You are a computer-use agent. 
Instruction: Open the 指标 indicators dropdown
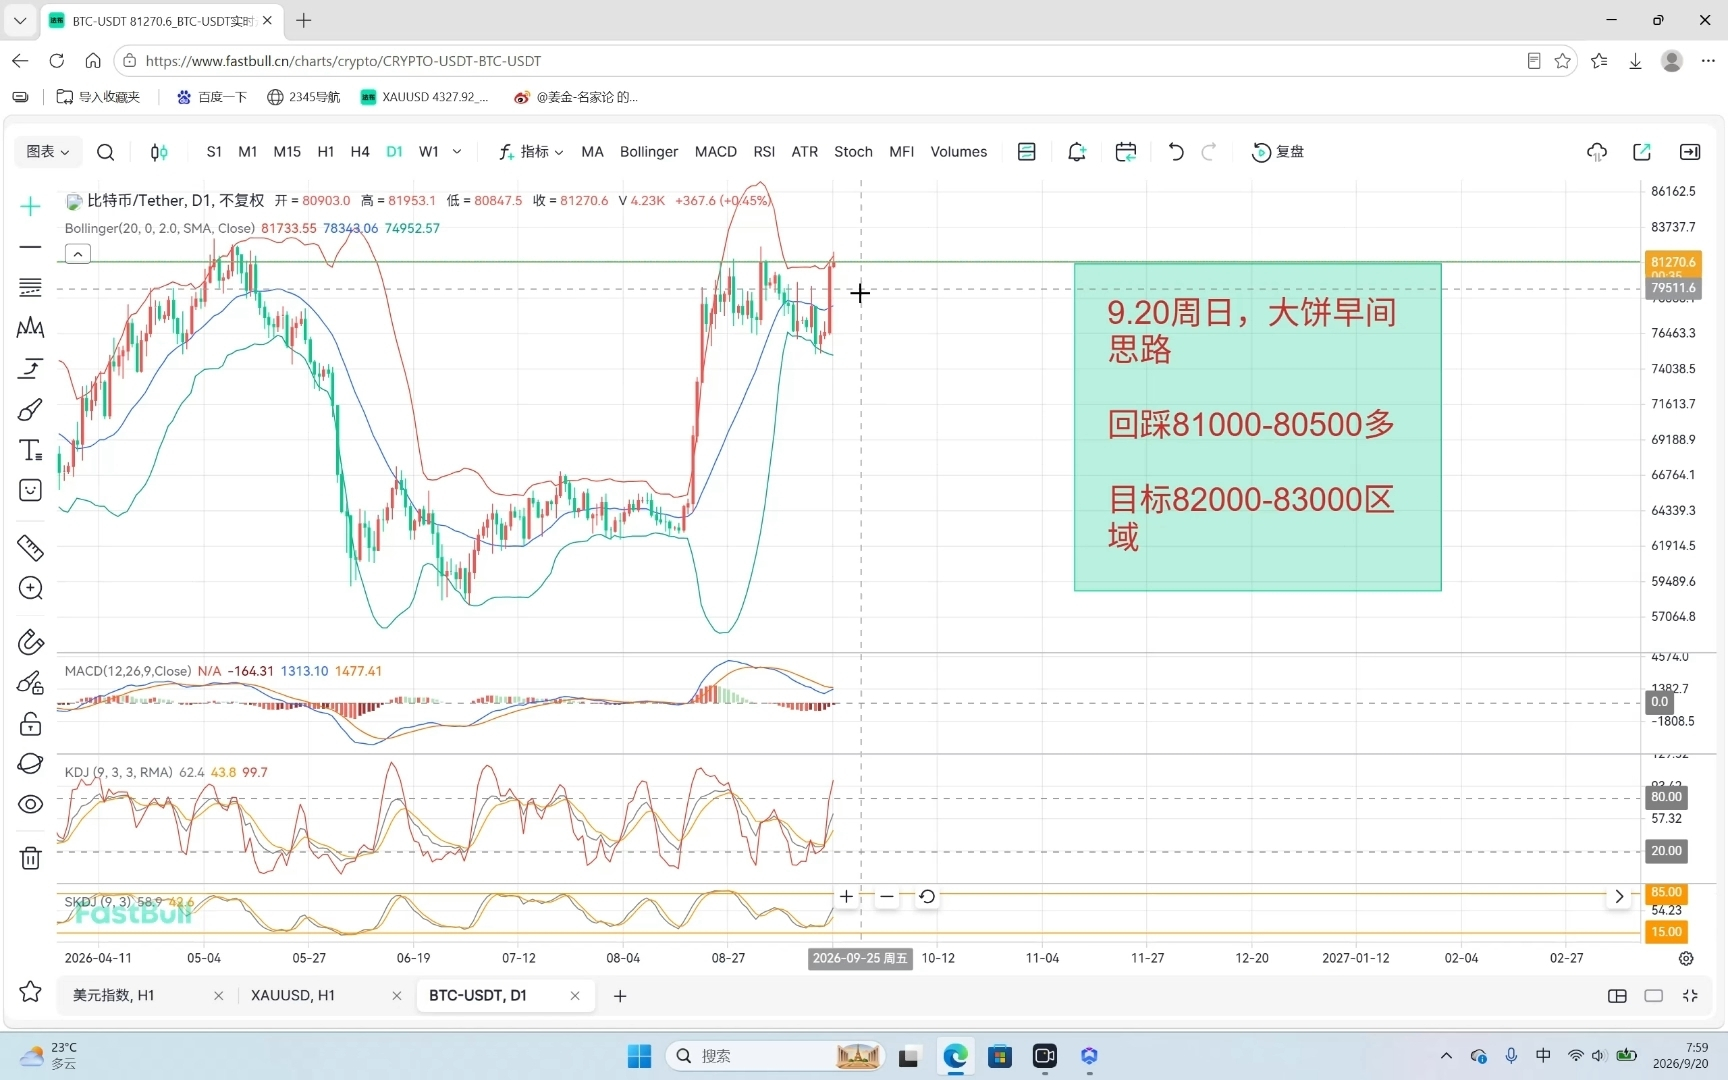point(531,152)
